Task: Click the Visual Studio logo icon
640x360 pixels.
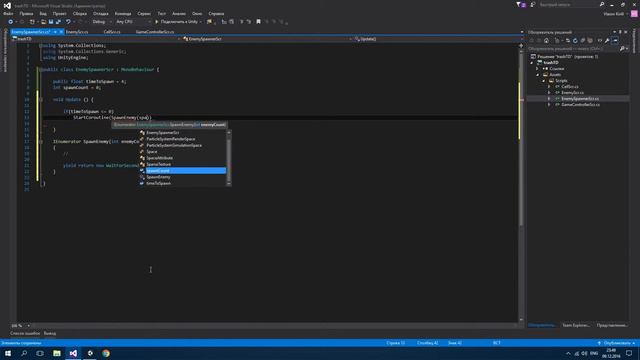Action: [7, 5]
